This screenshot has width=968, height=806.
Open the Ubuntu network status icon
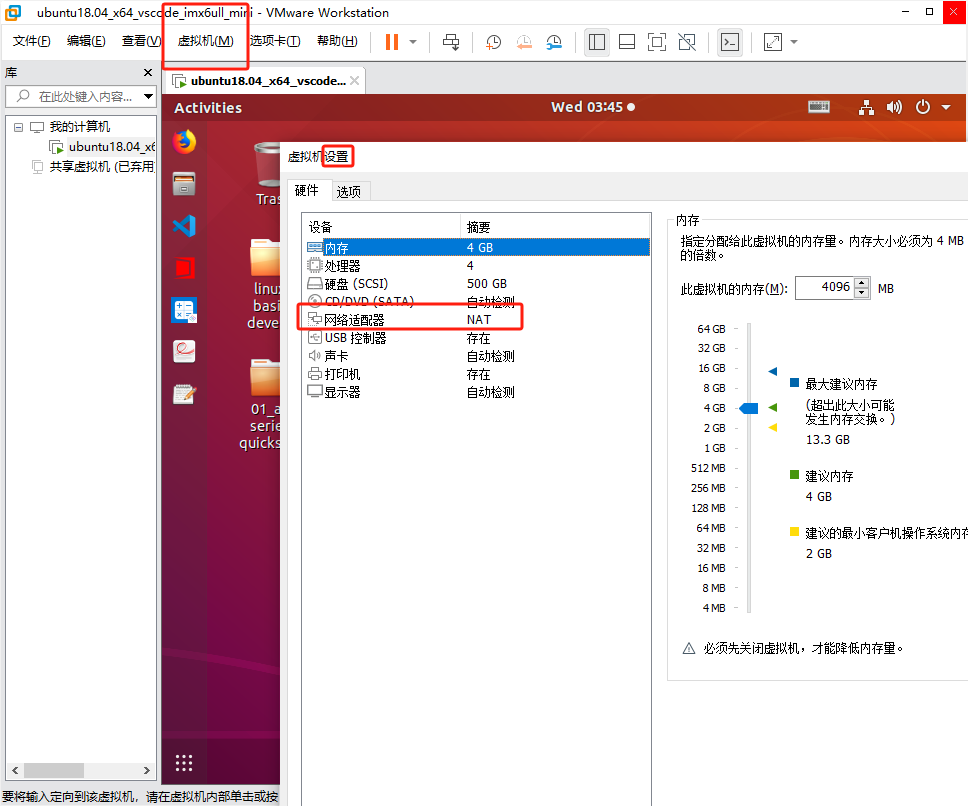coord(867,107)
